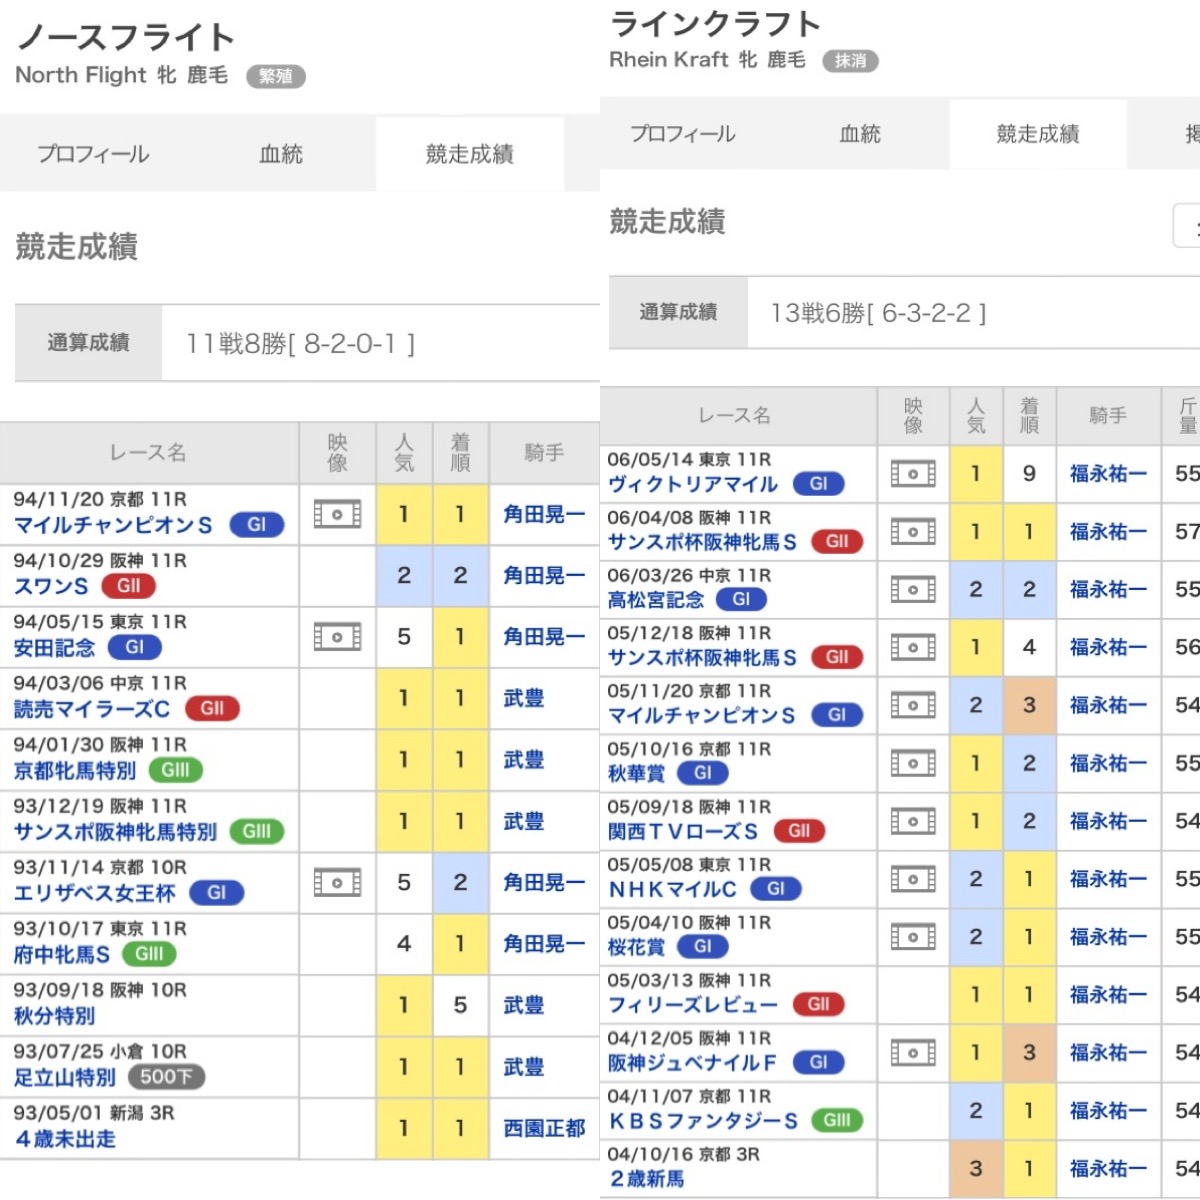
Task: Open video for 高松宮記念 race
Action: pos(913,590)
